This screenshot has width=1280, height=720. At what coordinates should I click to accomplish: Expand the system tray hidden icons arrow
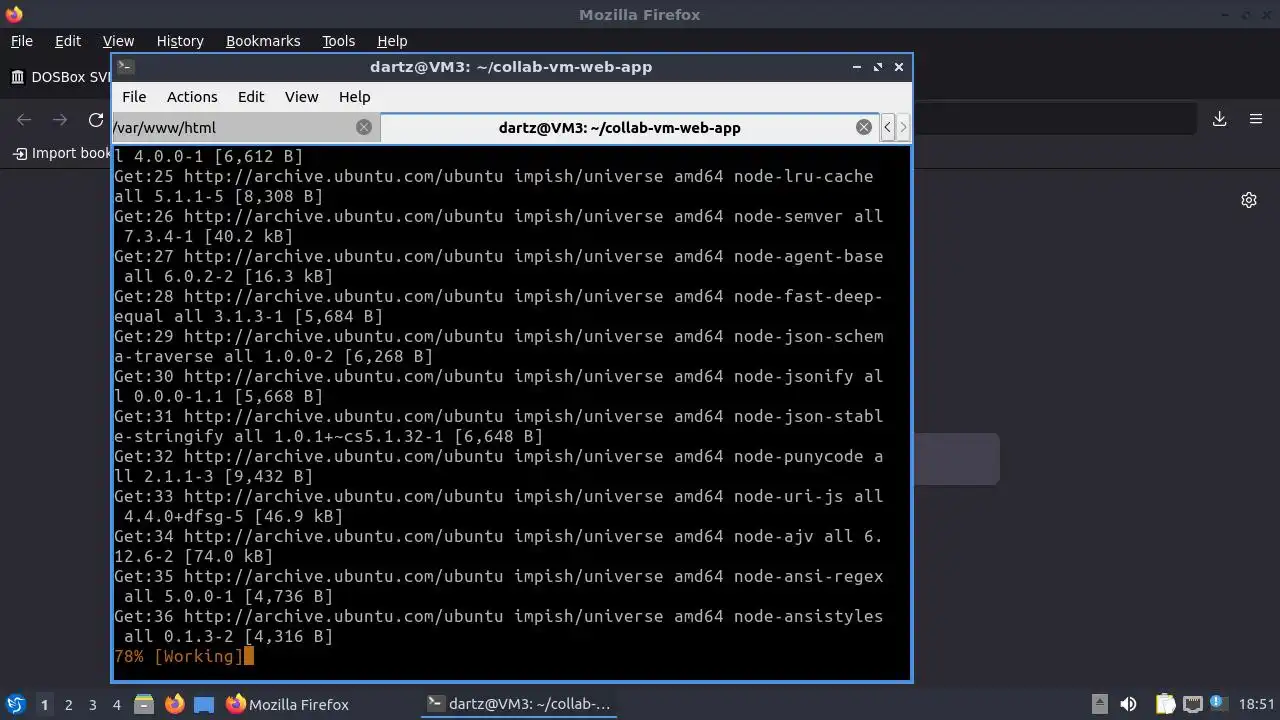pyautogui.click(x=1099, y=704)
